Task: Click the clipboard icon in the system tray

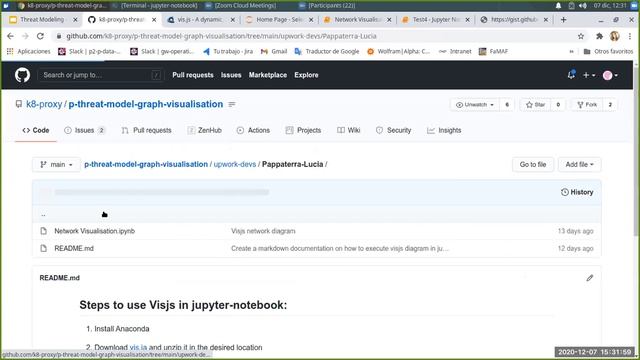Action: pyautogui.click(x=571, y=6)
